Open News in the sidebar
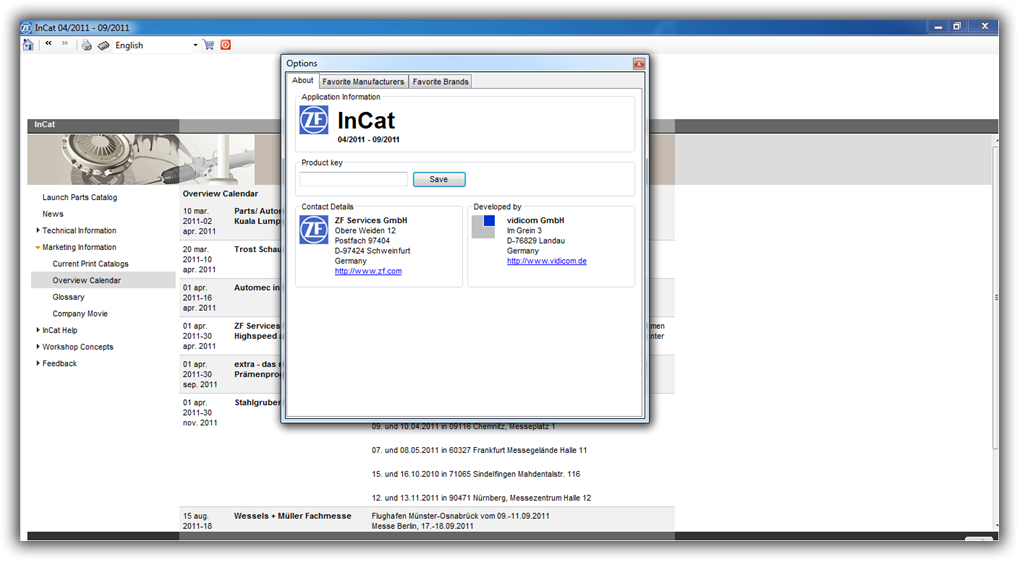Viewport: 1024px width, 566px height. tap(53, 214)
